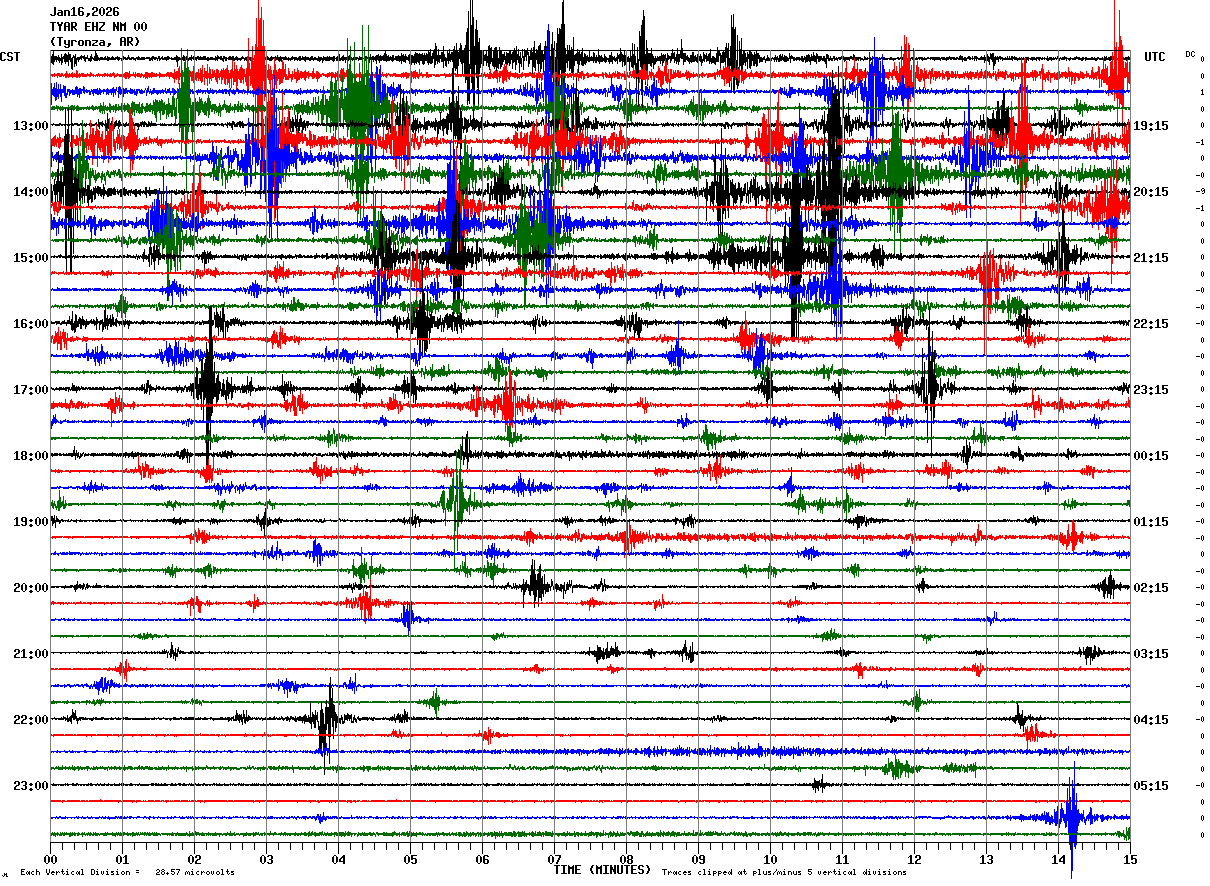The height and width of the screenshot is (886, 1210).
Task: Click the Jan16,2026 date header
Action: pos(84,12)
